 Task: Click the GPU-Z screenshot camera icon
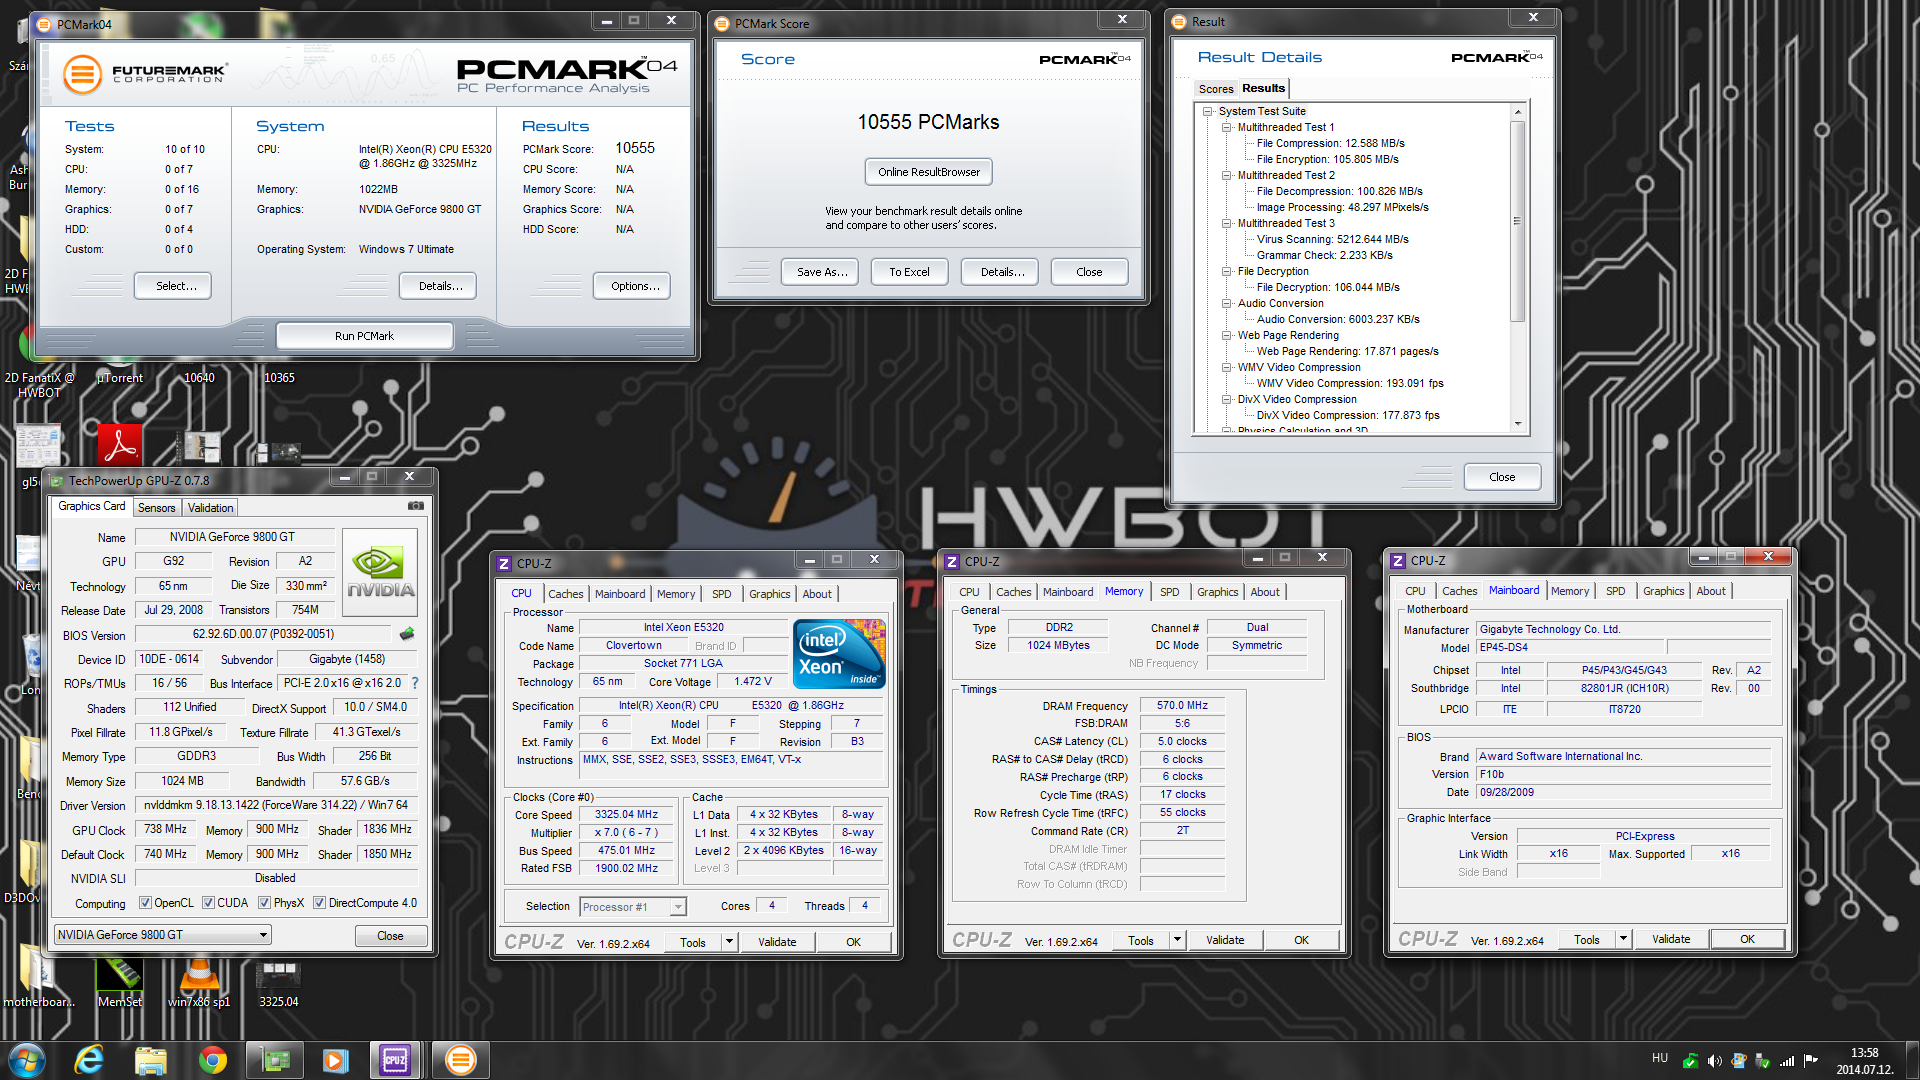tap(416, 506)
